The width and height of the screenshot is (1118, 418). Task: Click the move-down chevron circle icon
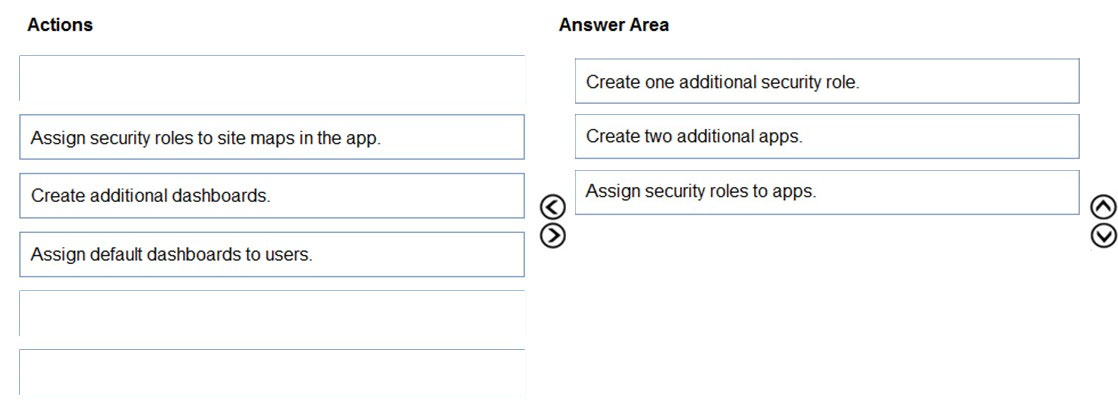coord(1103,235)
